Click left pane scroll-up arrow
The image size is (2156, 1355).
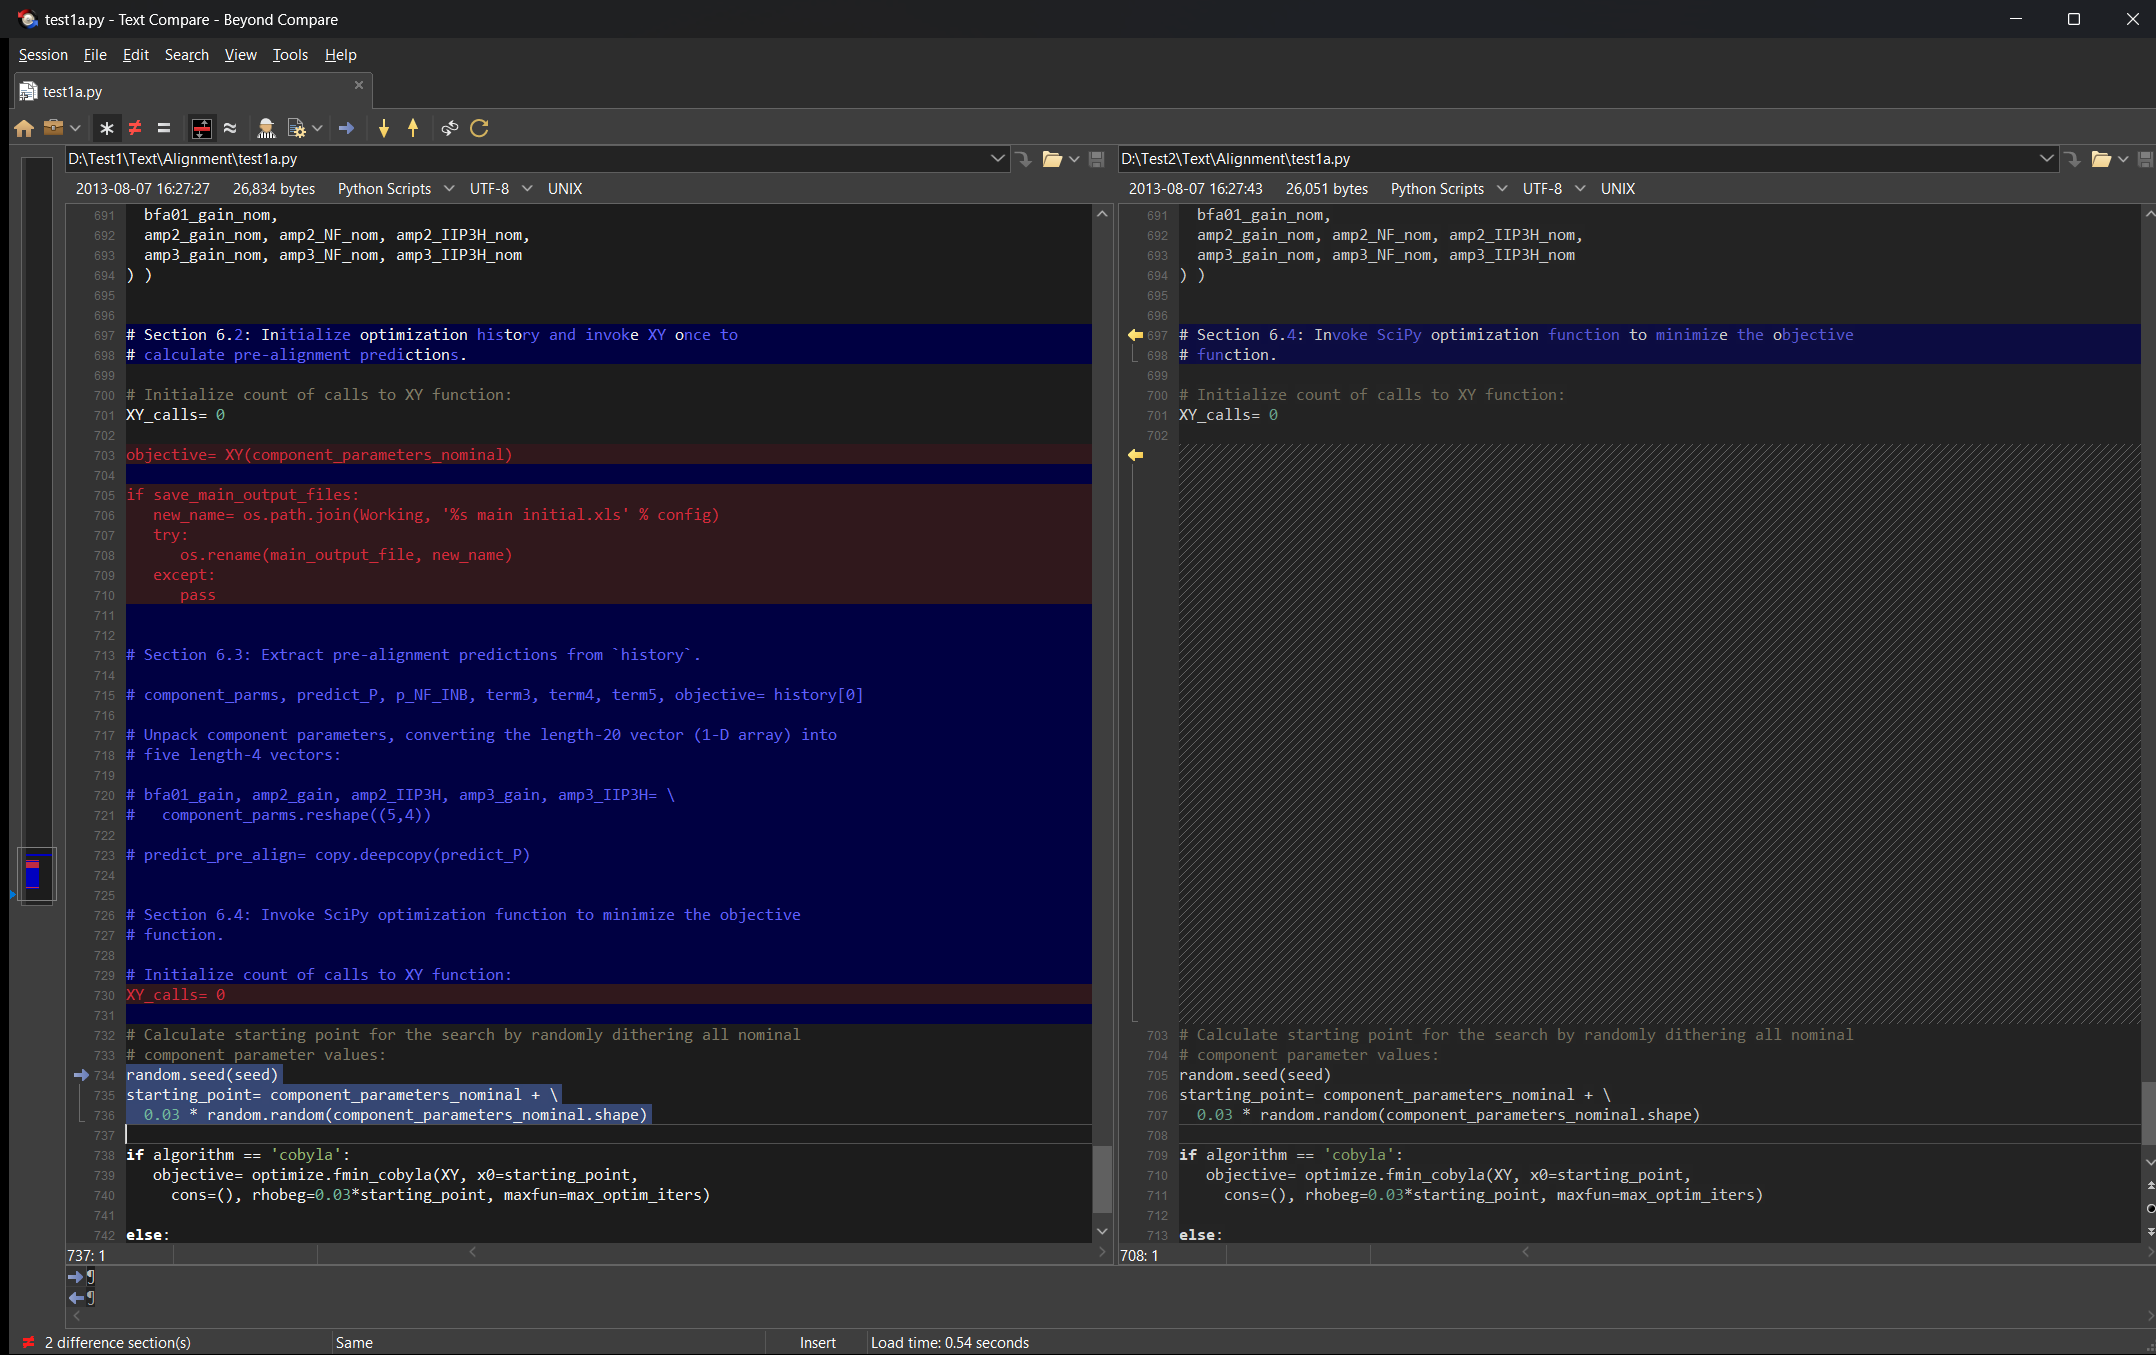tap(1102, 214)
